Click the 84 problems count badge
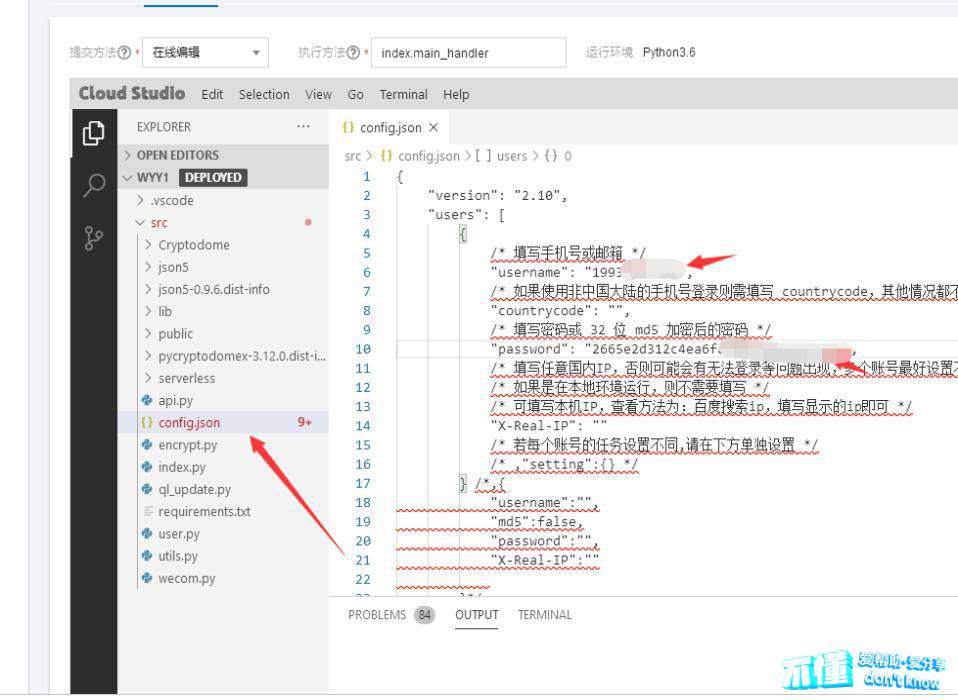958x700 pixels. [424, 614]
